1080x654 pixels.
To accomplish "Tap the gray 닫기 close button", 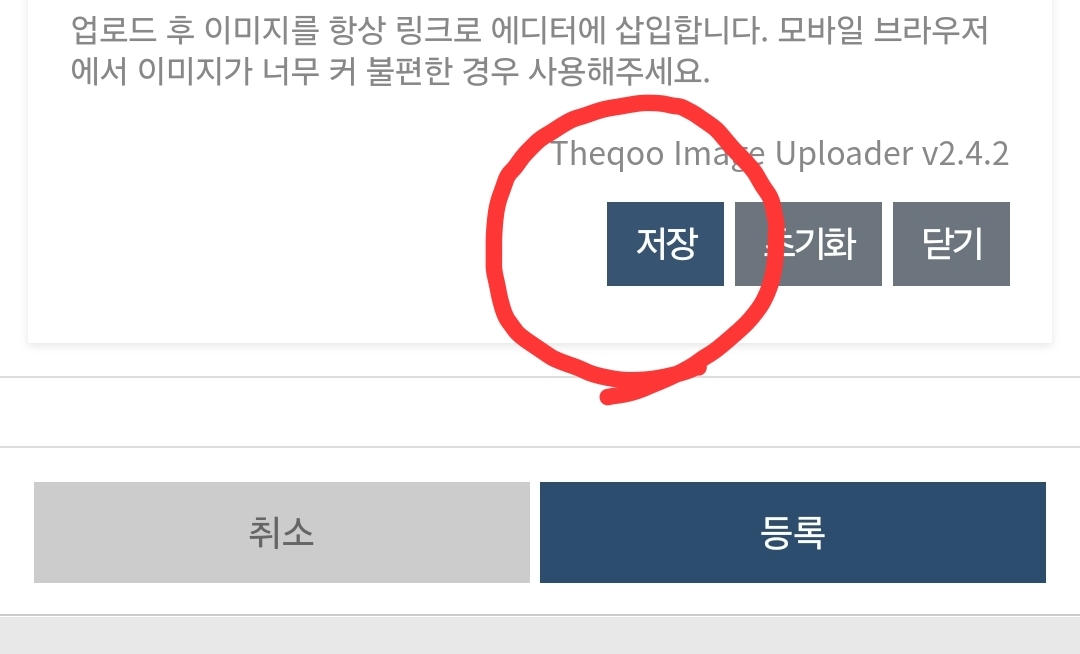I will click(x=951, y=244).
